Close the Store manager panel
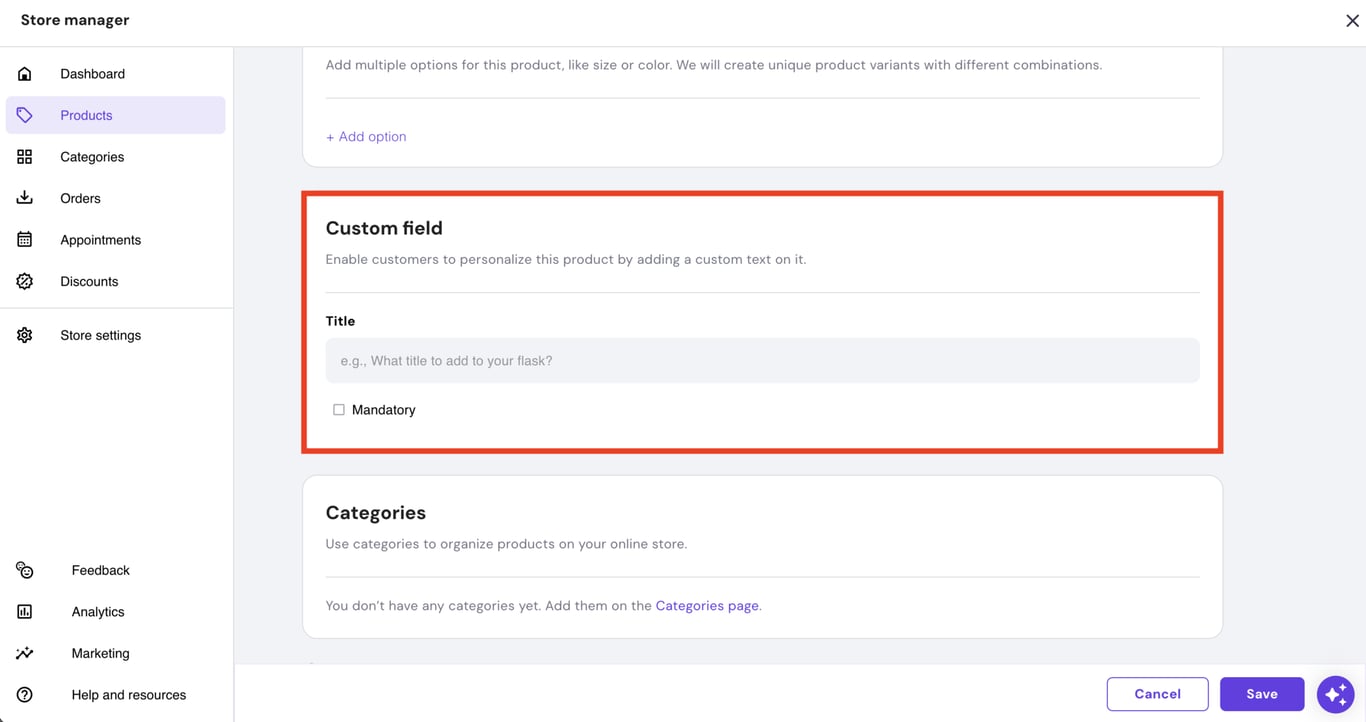The height and width of the screenshot is (722, 1366). tap(1352, 20)
